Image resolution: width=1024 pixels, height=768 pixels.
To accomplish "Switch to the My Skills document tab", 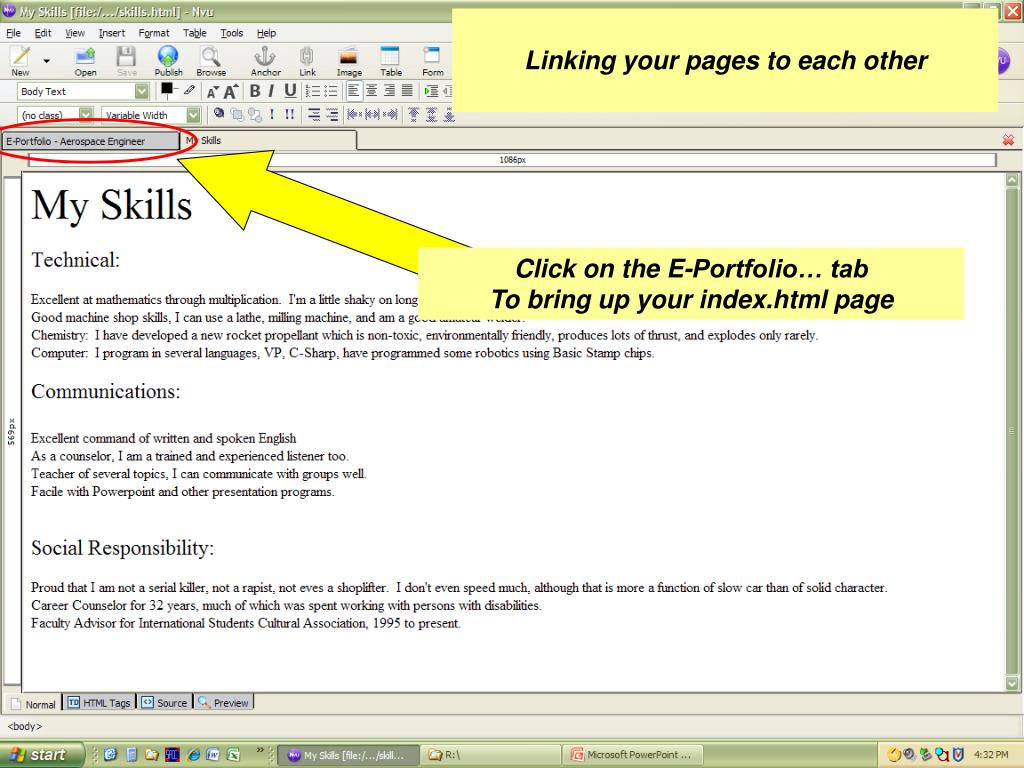I will (268, 140).
